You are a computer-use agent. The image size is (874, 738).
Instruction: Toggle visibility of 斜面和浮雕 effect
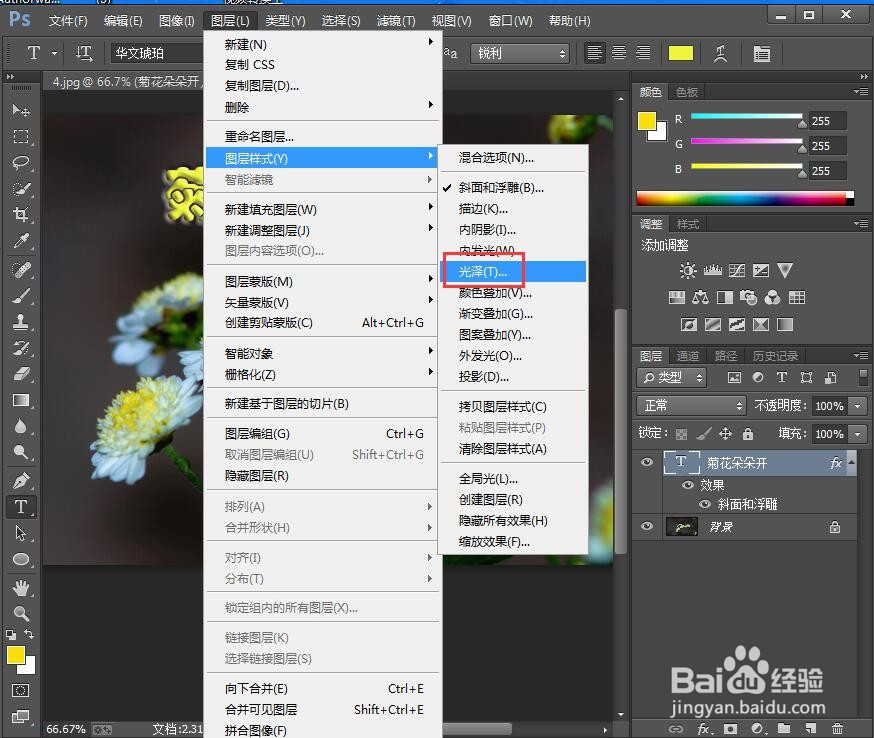point(705,504)
